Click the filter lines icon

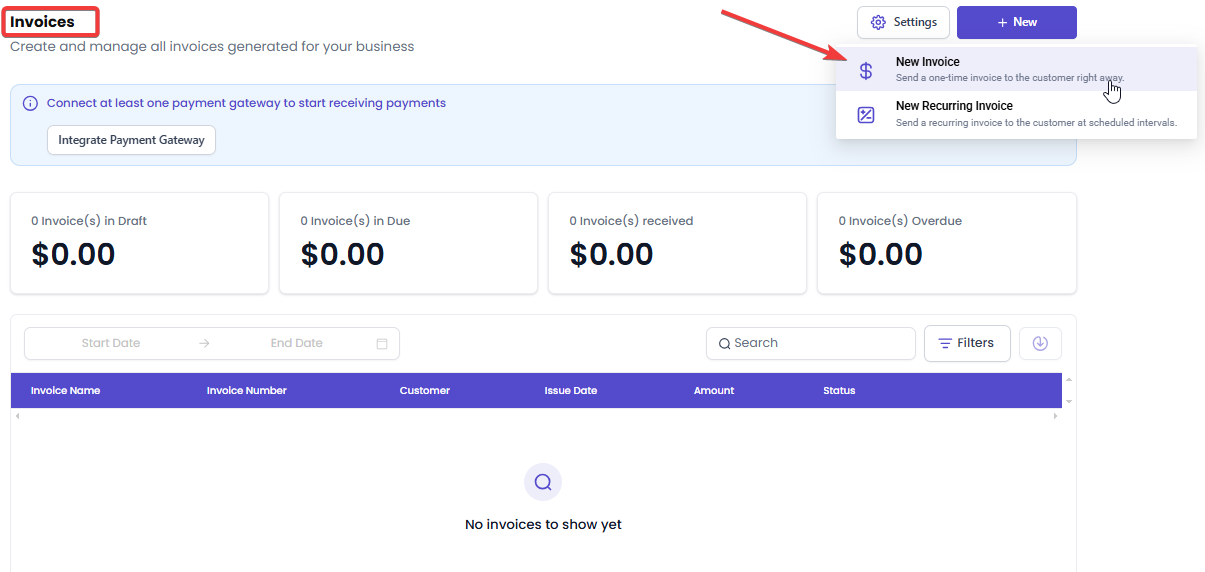point(945,343)
